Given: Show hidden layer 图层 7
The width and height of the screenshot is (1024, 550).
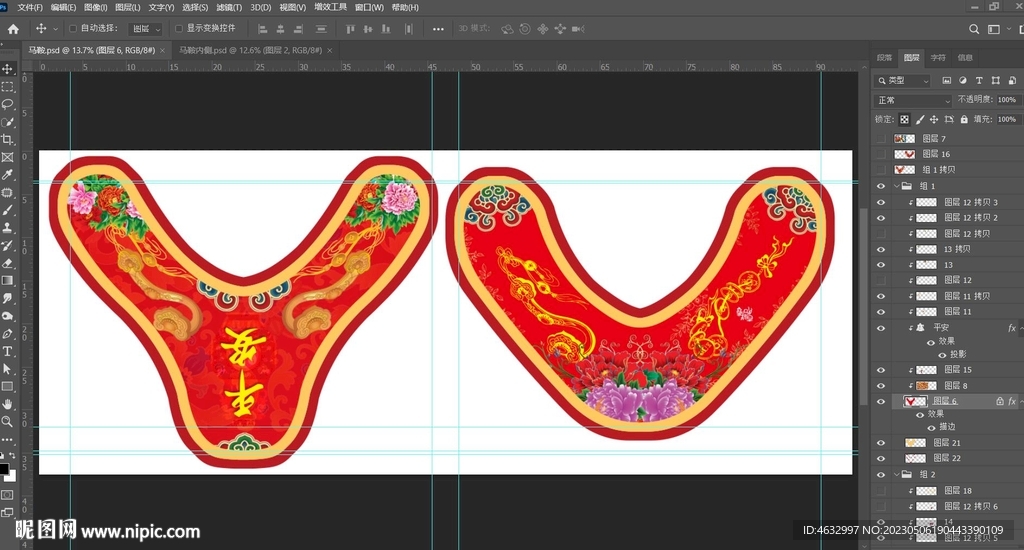Looking at the screenshot, I should [881, 138].
